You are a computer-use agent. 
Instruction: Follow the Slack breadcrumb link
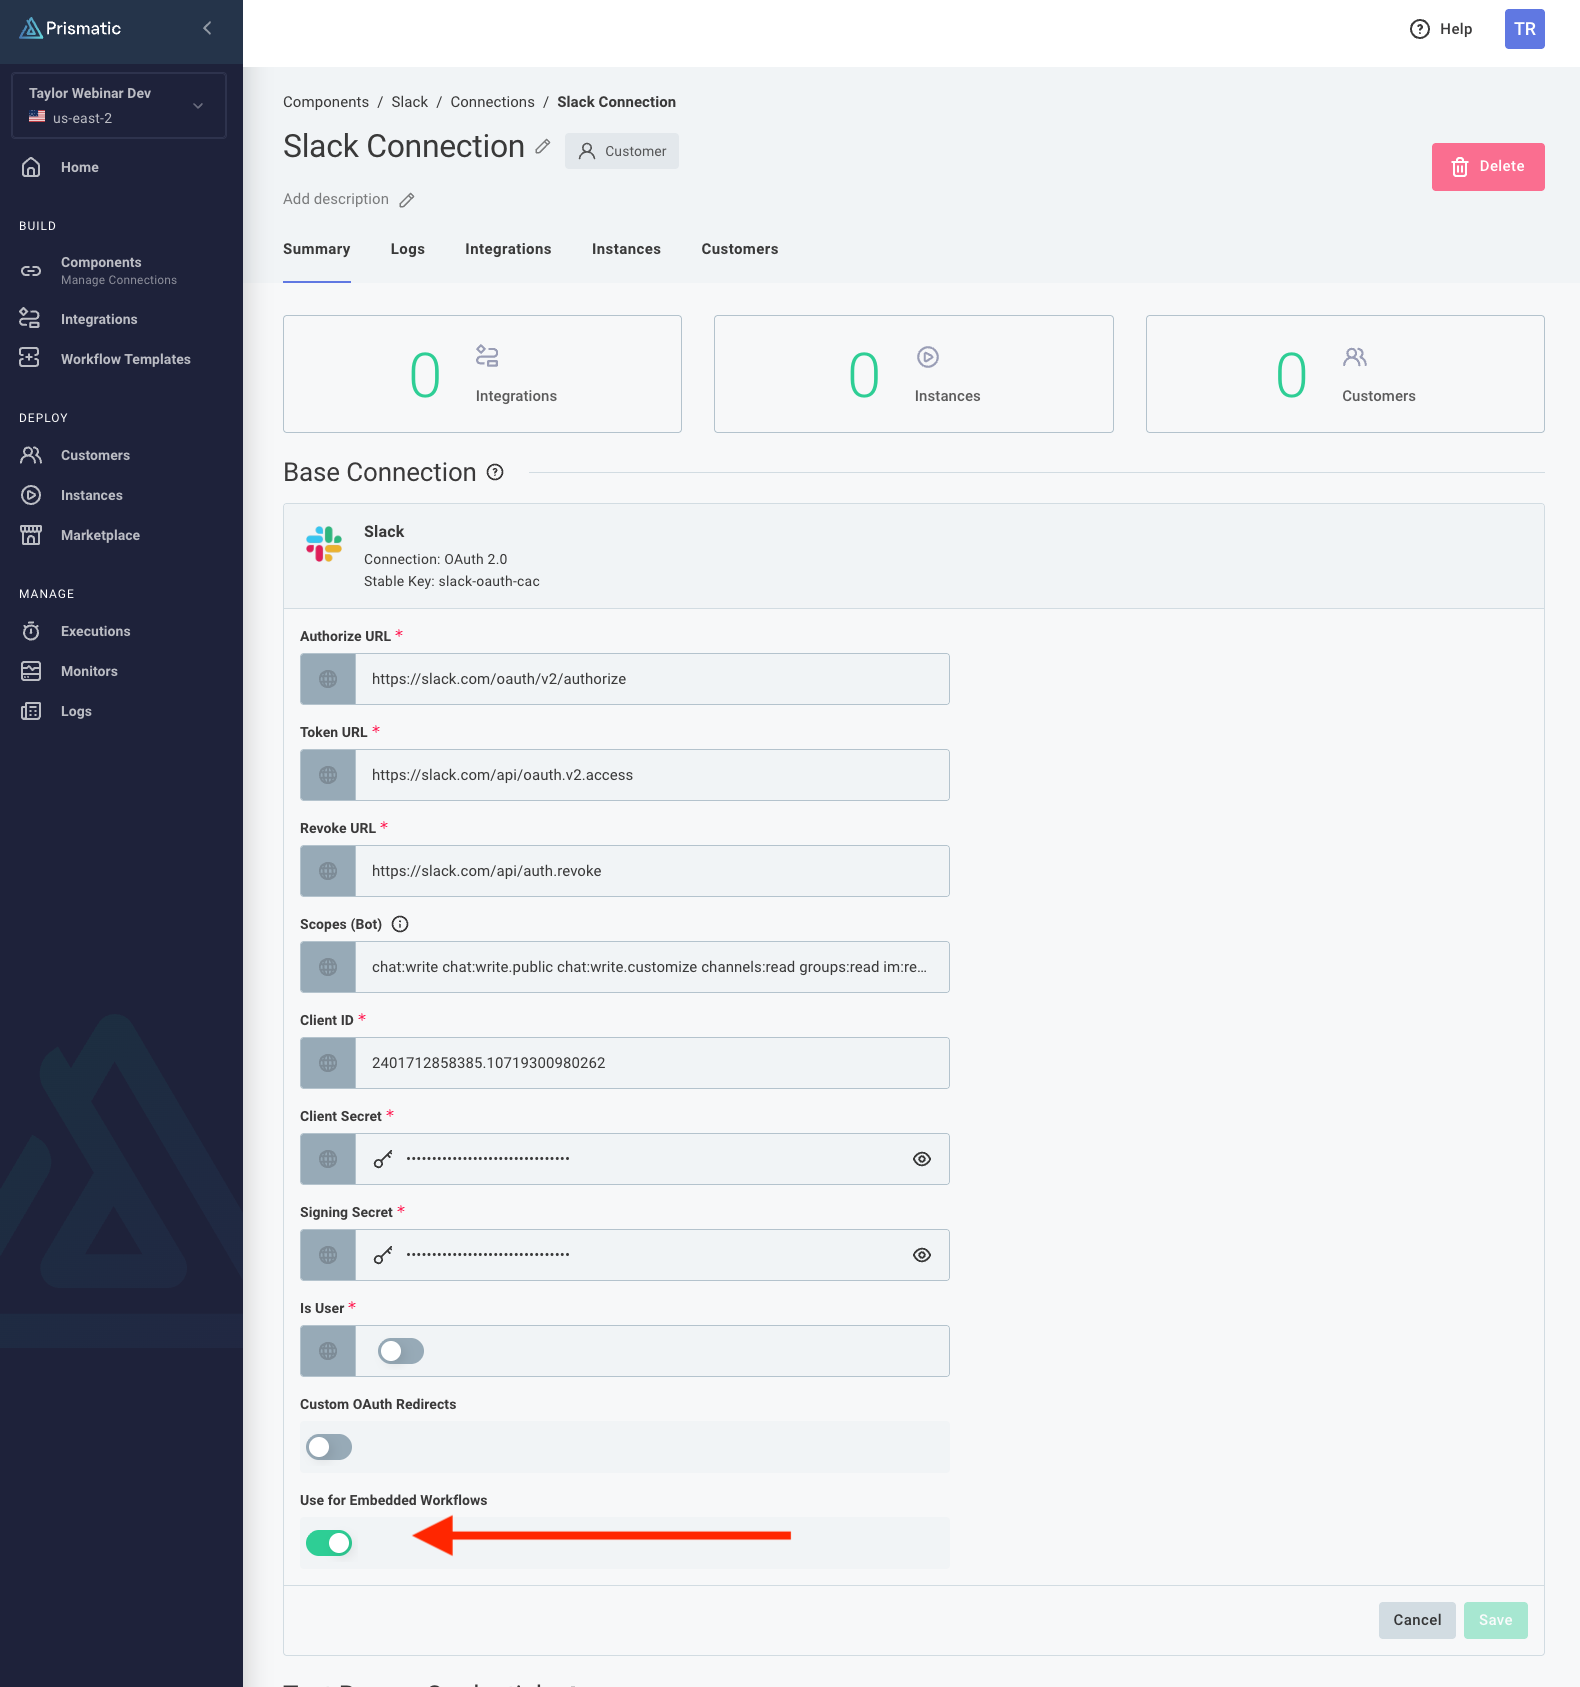tap(409, 102)
